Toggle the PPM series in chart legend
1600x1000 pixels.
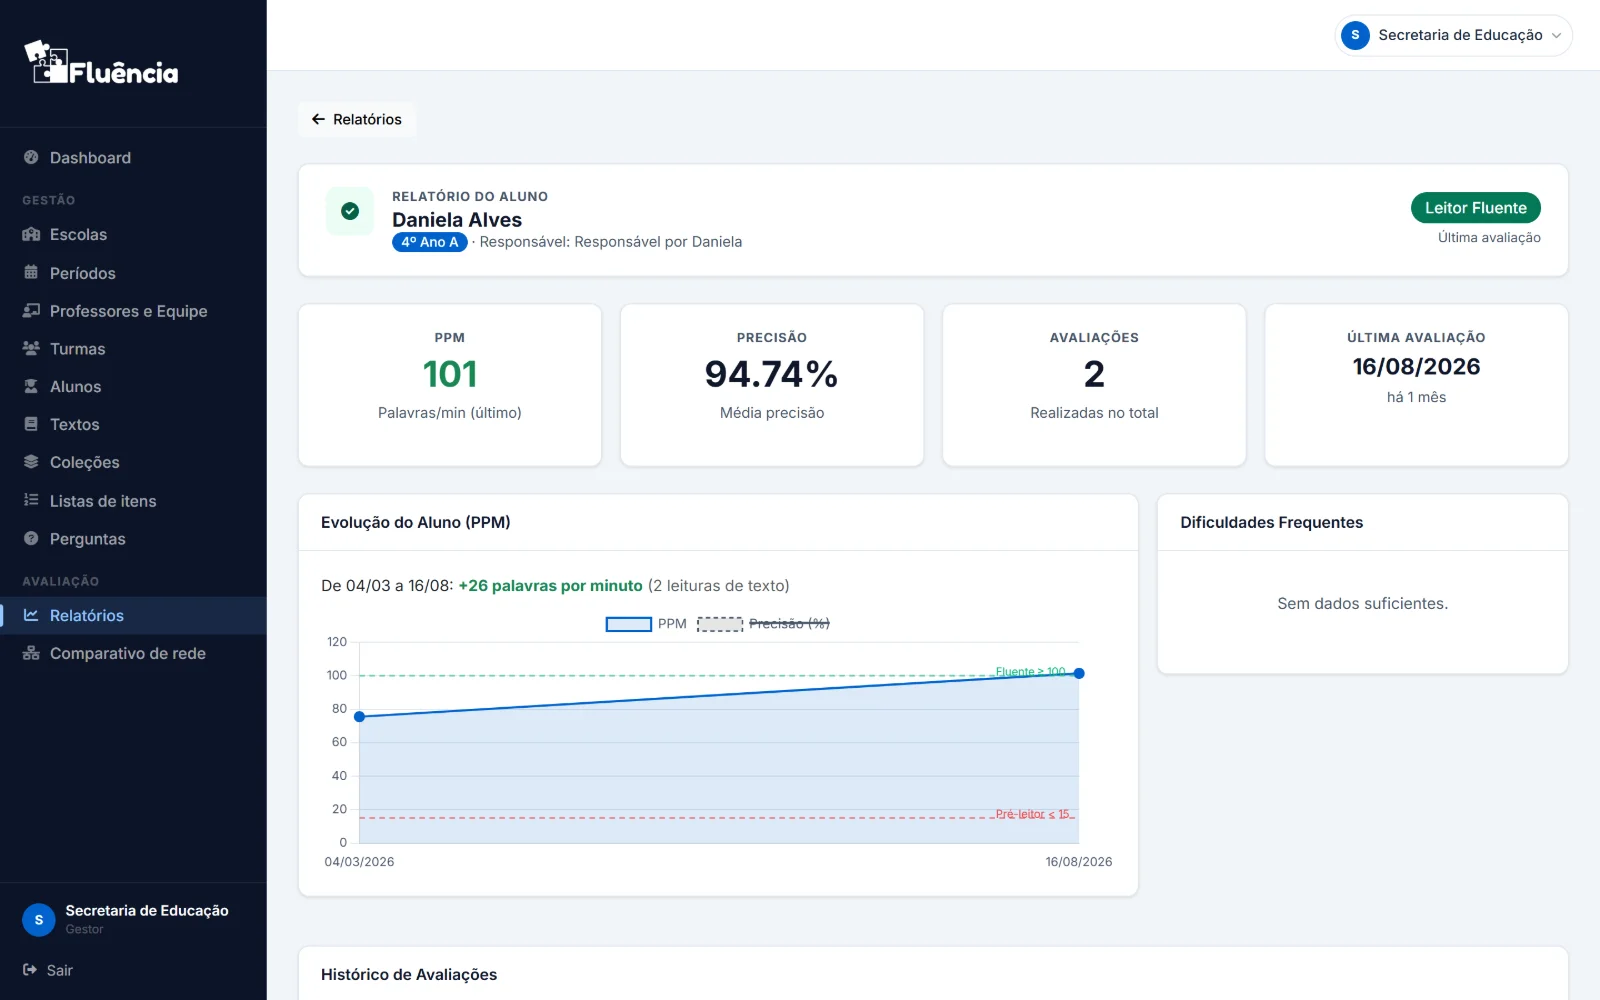coord(646,624)
